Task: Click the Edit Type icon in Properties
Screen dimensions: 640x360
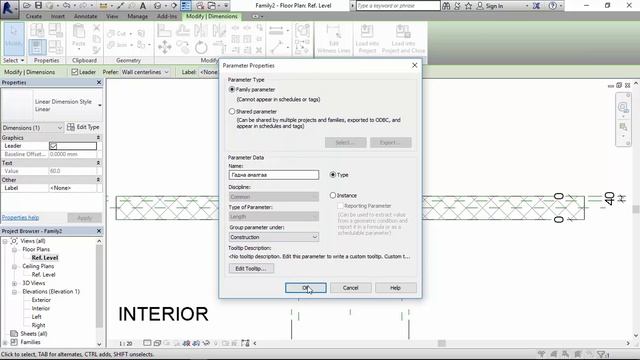Action: [83, 127]
